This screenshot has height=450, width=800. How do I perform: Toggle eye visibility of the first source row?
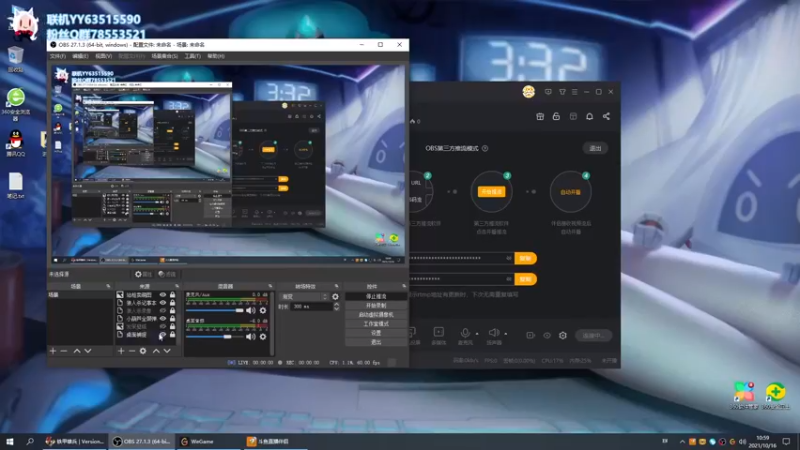pyautogui.click(x=163, y=295)
